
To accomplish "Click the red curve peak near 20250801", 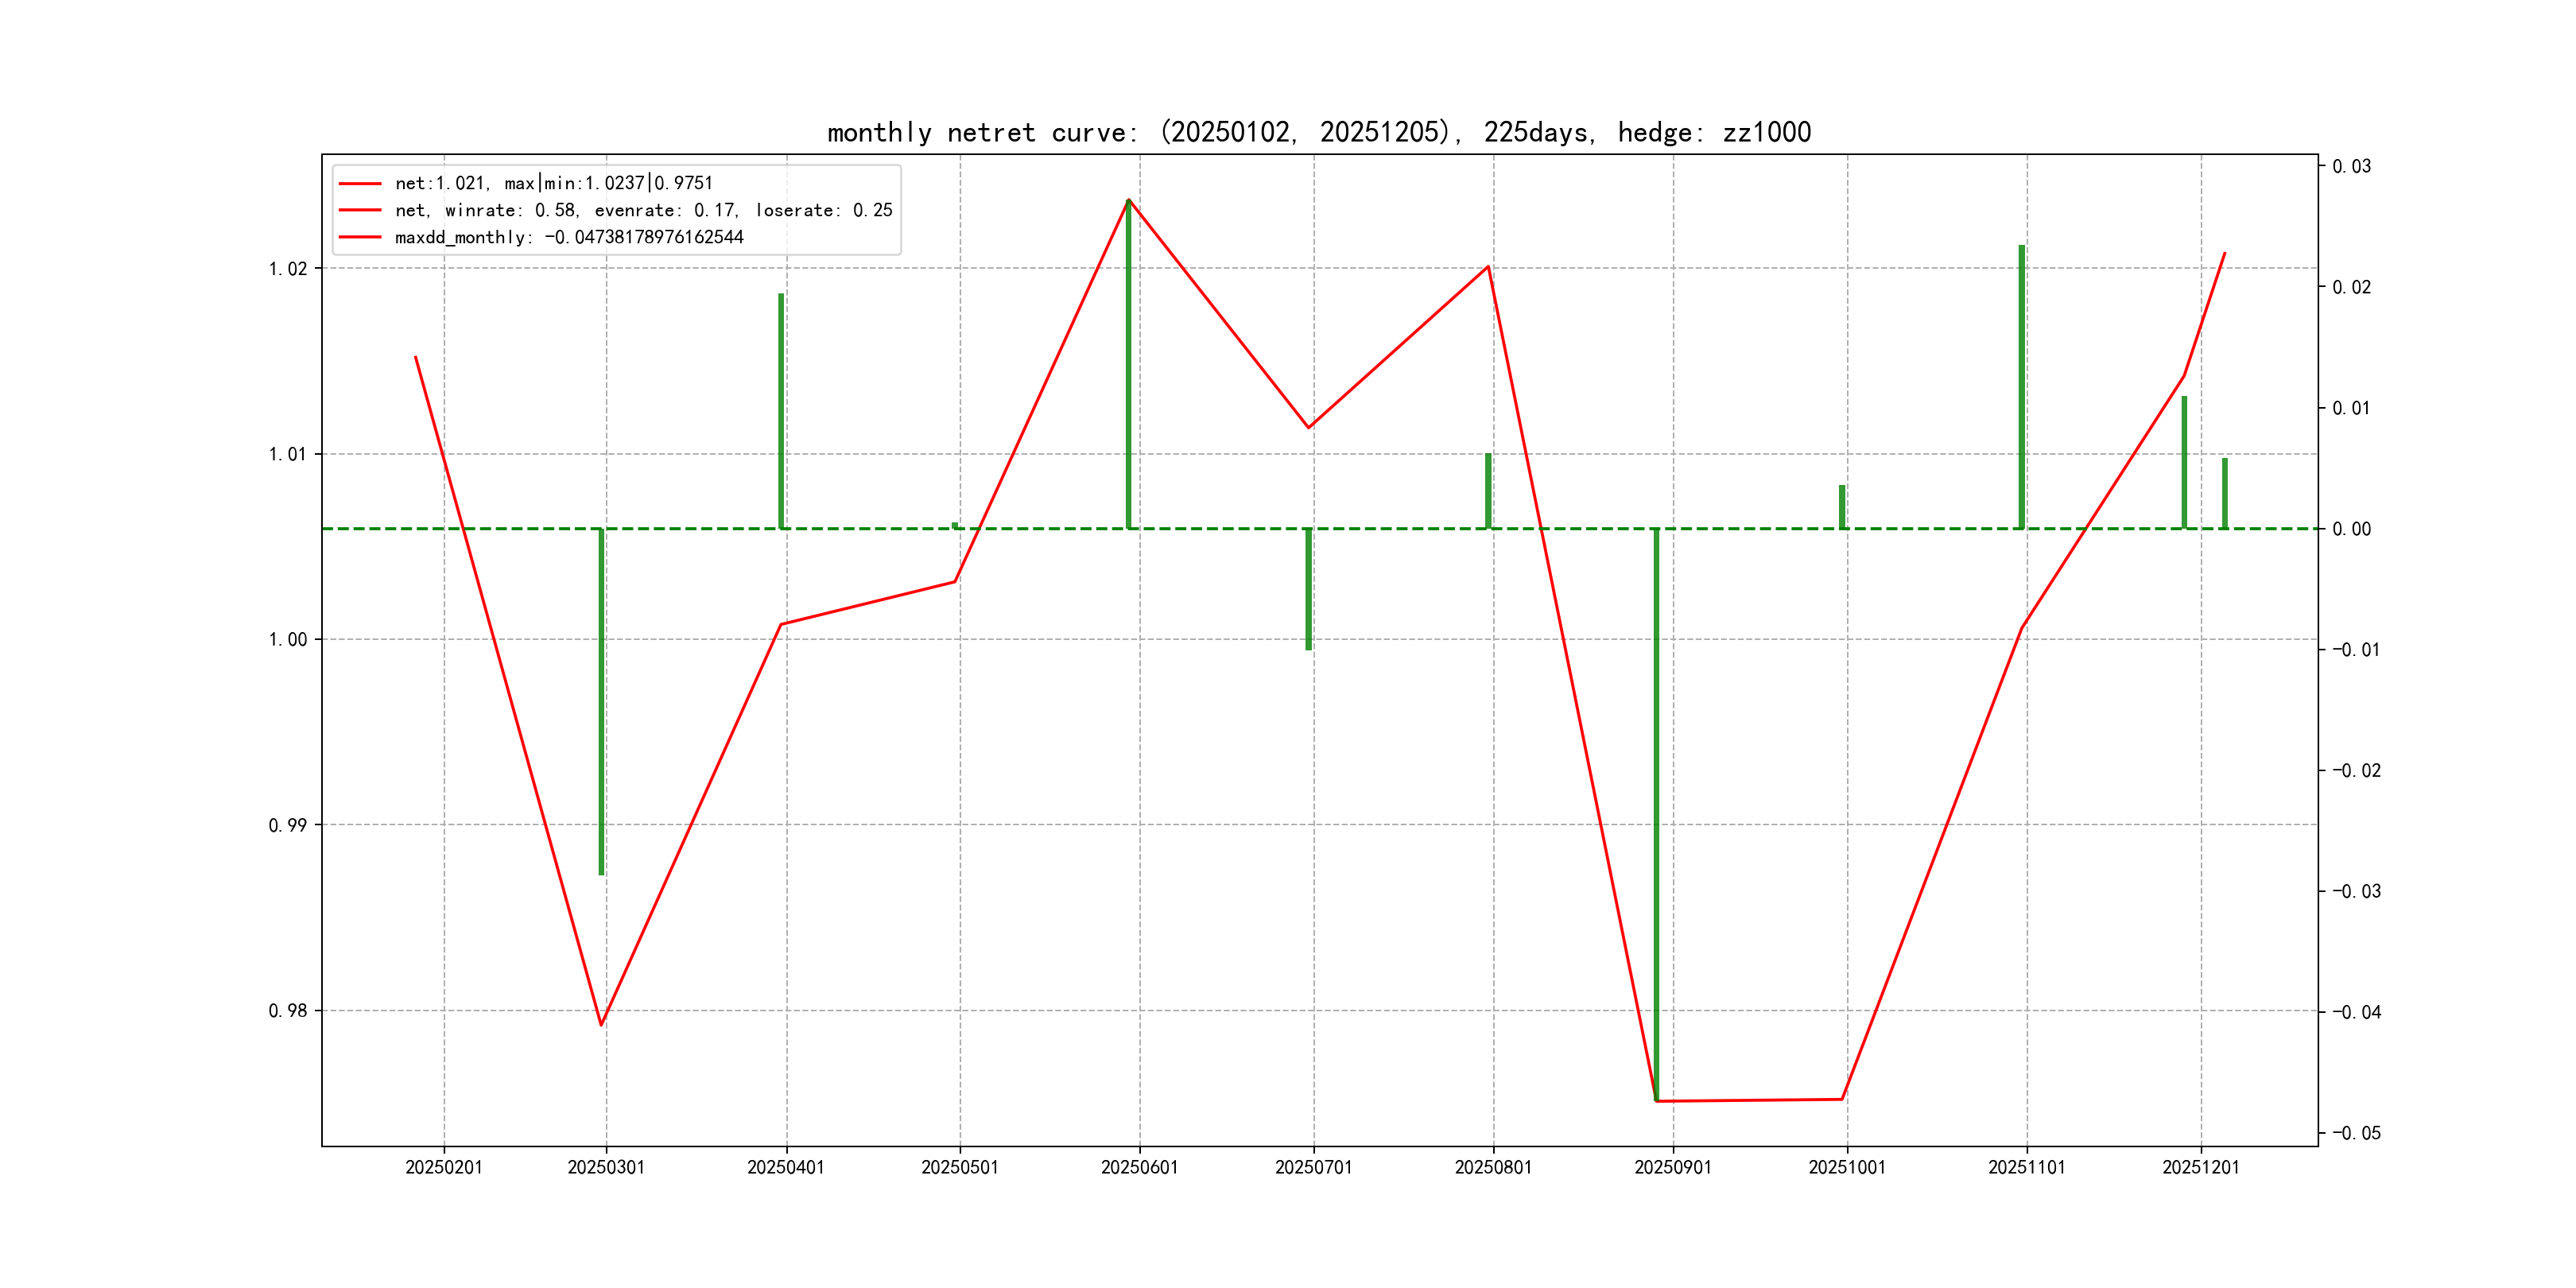I will (x=1488, y=267).
